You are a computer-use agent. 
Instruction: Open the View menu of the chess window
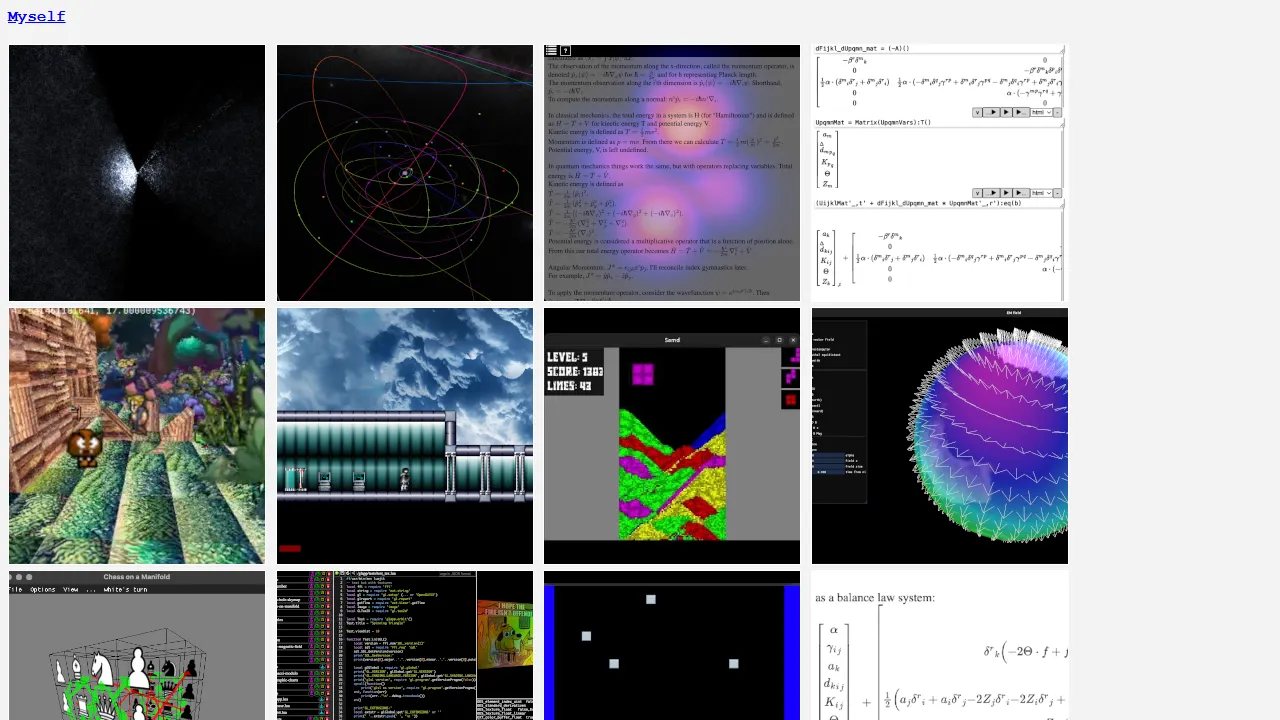71,589
